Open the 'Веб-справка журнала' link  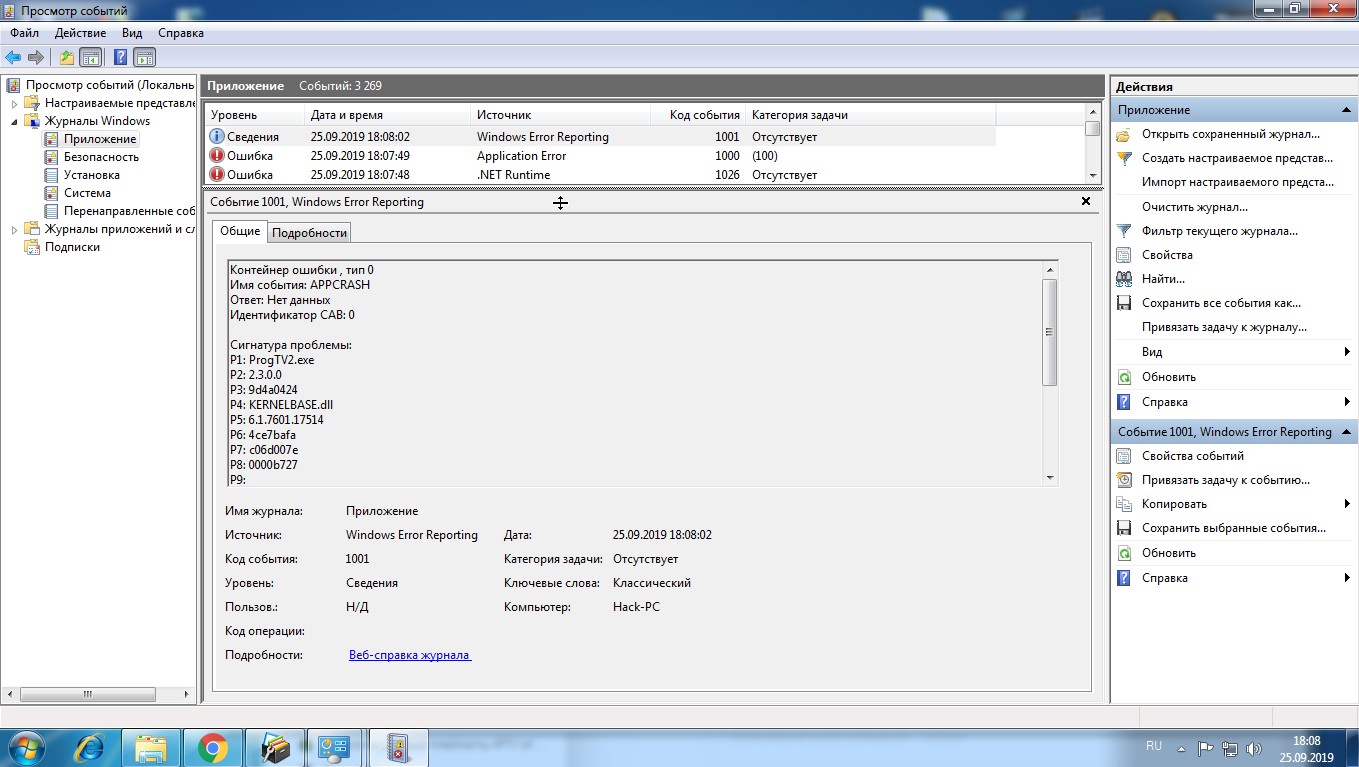(409, 655)
